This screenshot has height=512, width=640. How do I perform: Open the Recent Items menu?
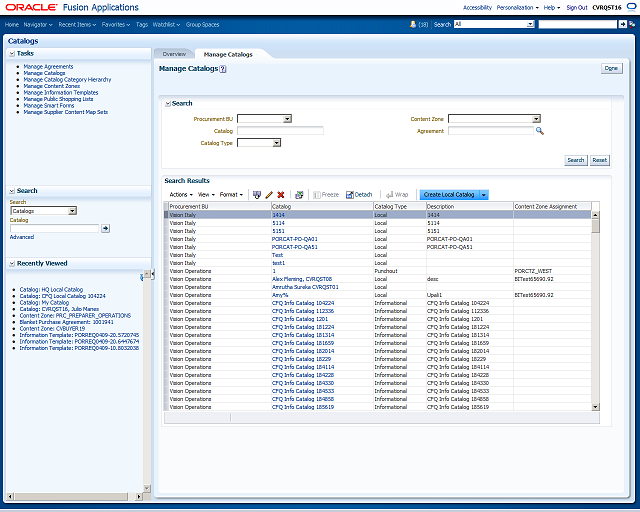tap(77, 24)
